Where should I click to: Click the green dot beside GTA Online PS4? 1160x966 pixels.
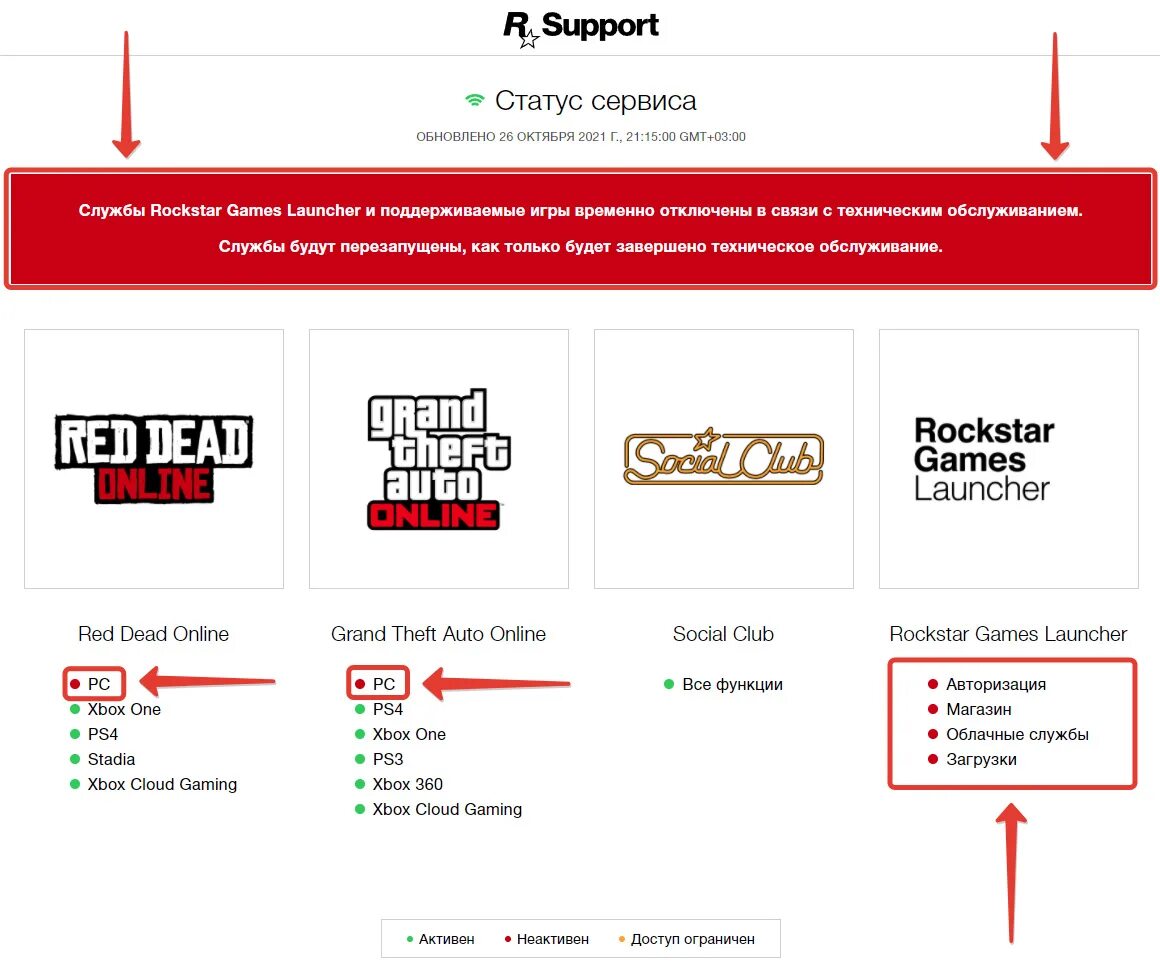tap(360, 709)
